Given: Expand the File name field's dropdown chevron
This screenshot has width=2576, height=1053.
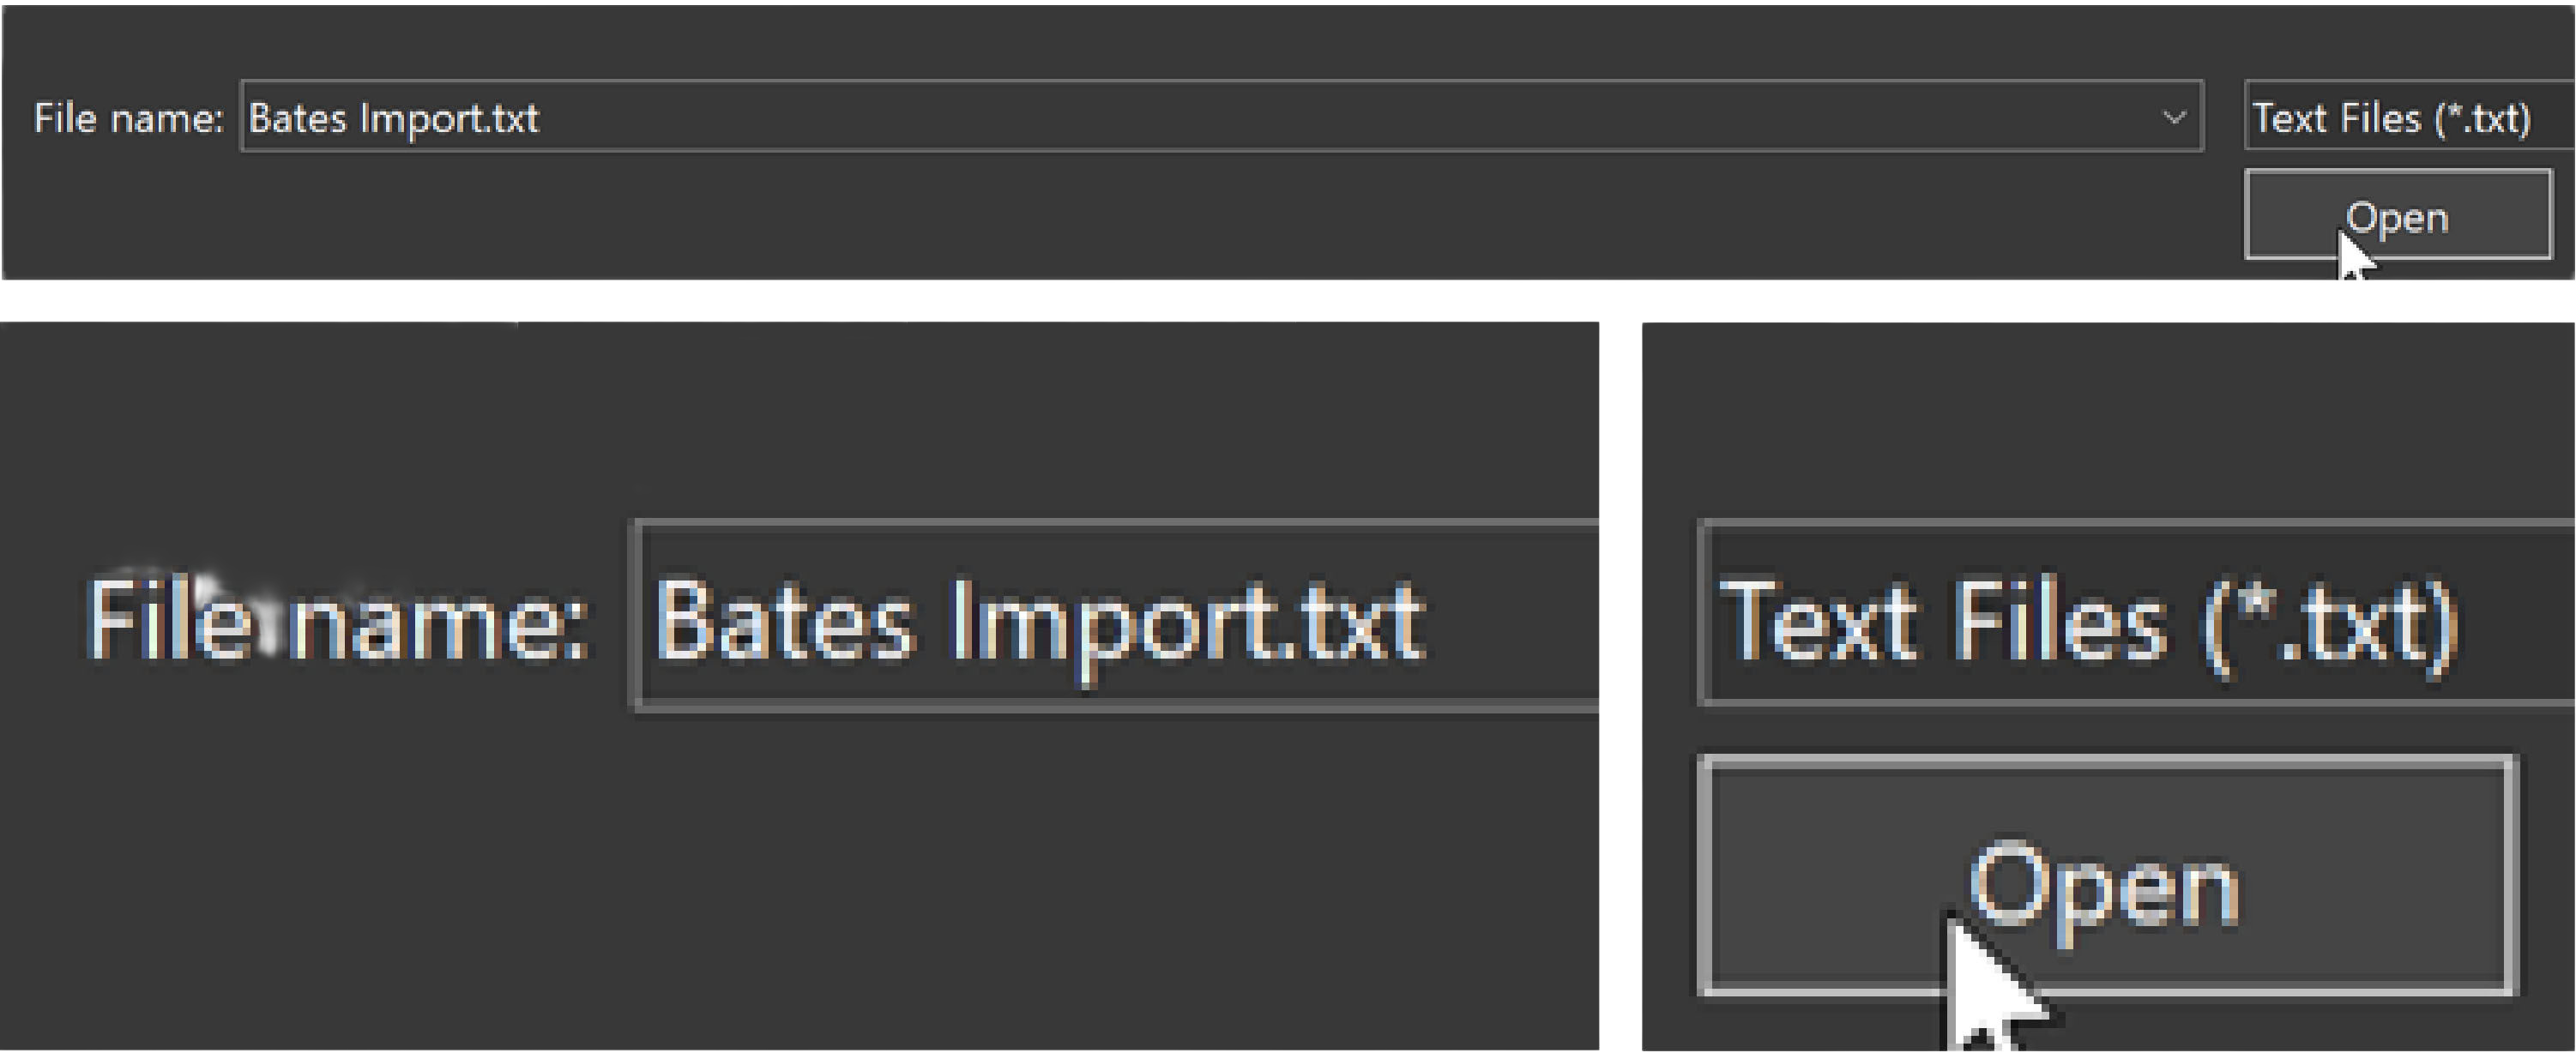Looking at the screenshot, I should coord(2173,118).
